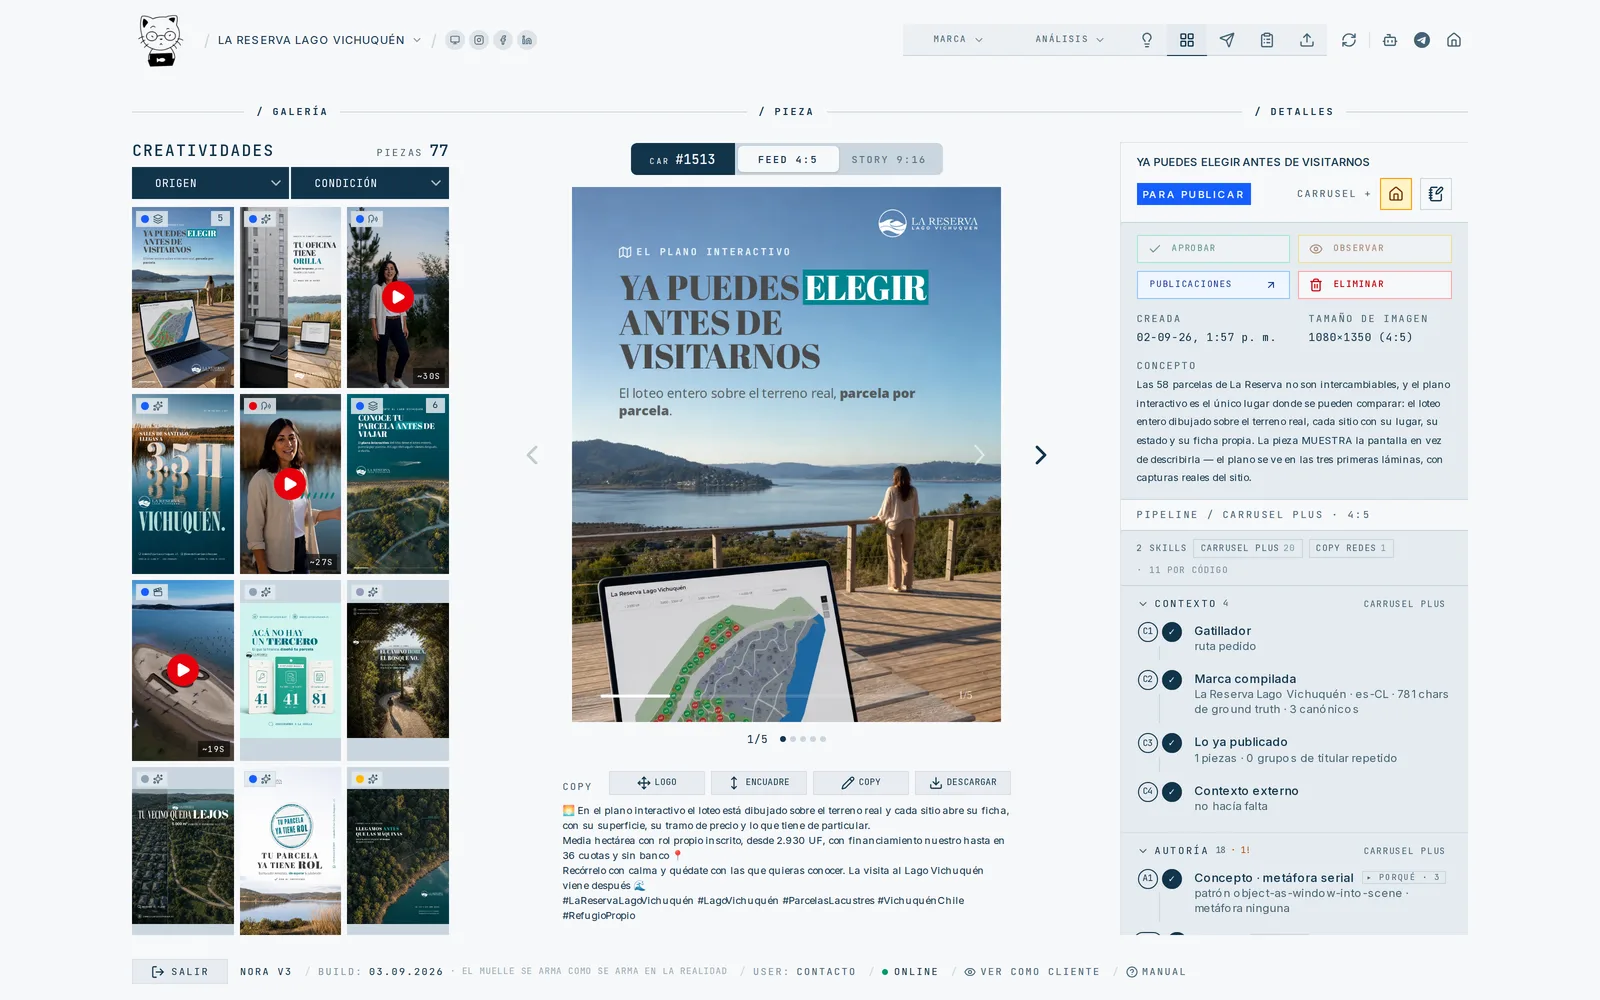This screenshot has height=1000, width=1600.
Task: Open the Condición filter dropdown
Action: click(370, 183)
